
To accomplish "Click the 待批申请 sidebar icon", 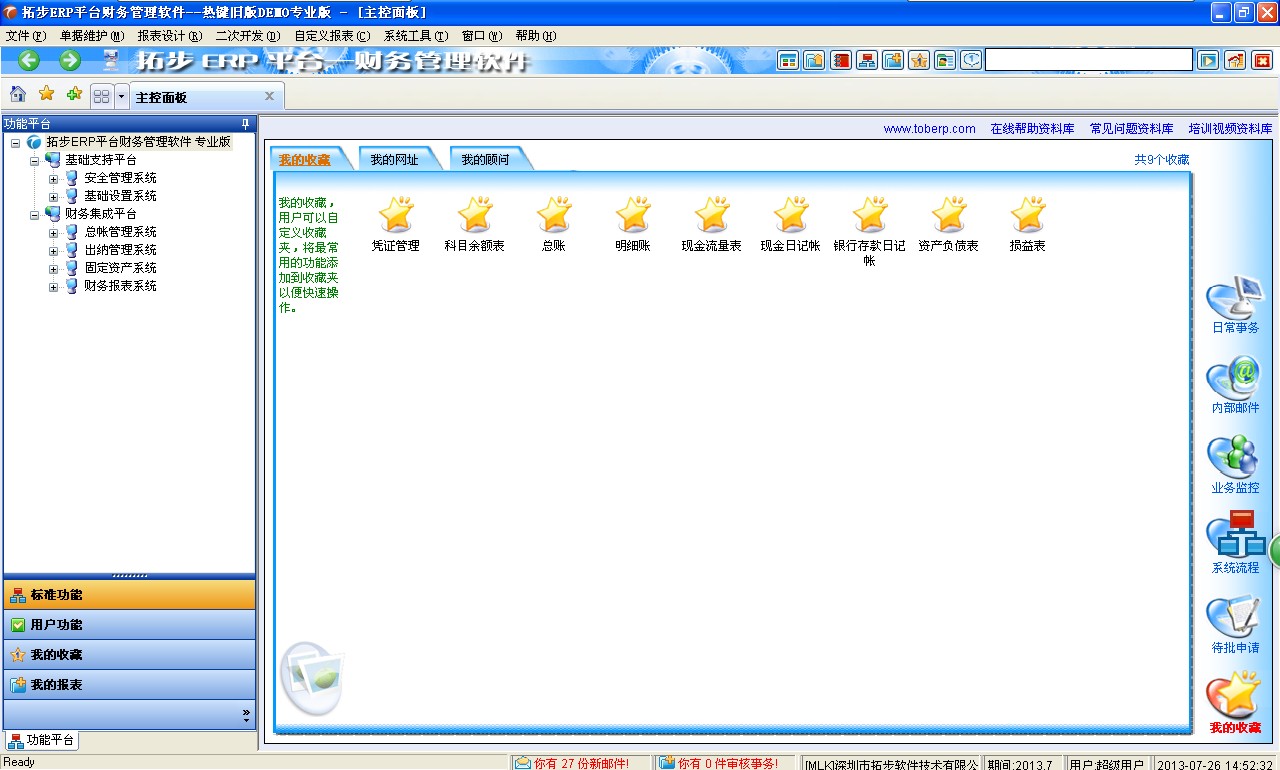I will pyautogui.click(x=1234, y=618).
